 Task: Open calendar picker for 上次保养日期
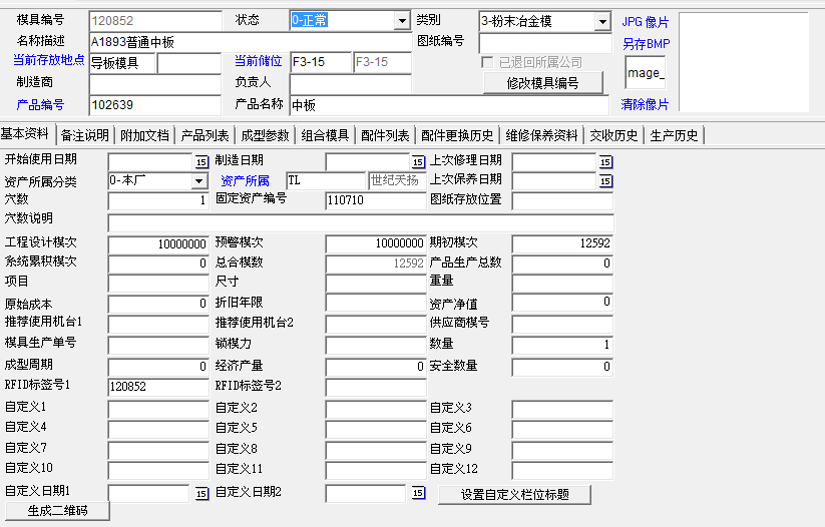click(605, 181)
